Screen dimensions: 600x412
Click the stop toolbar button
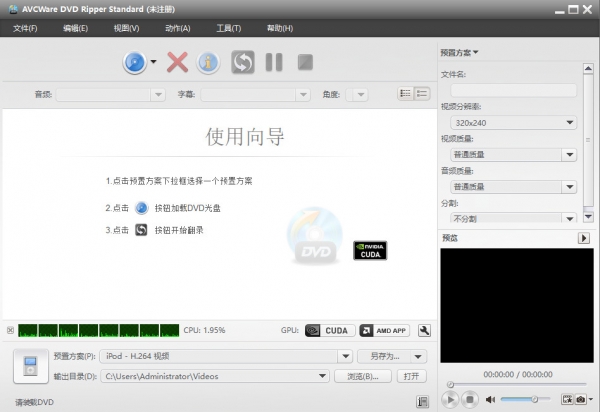[305, 62]
